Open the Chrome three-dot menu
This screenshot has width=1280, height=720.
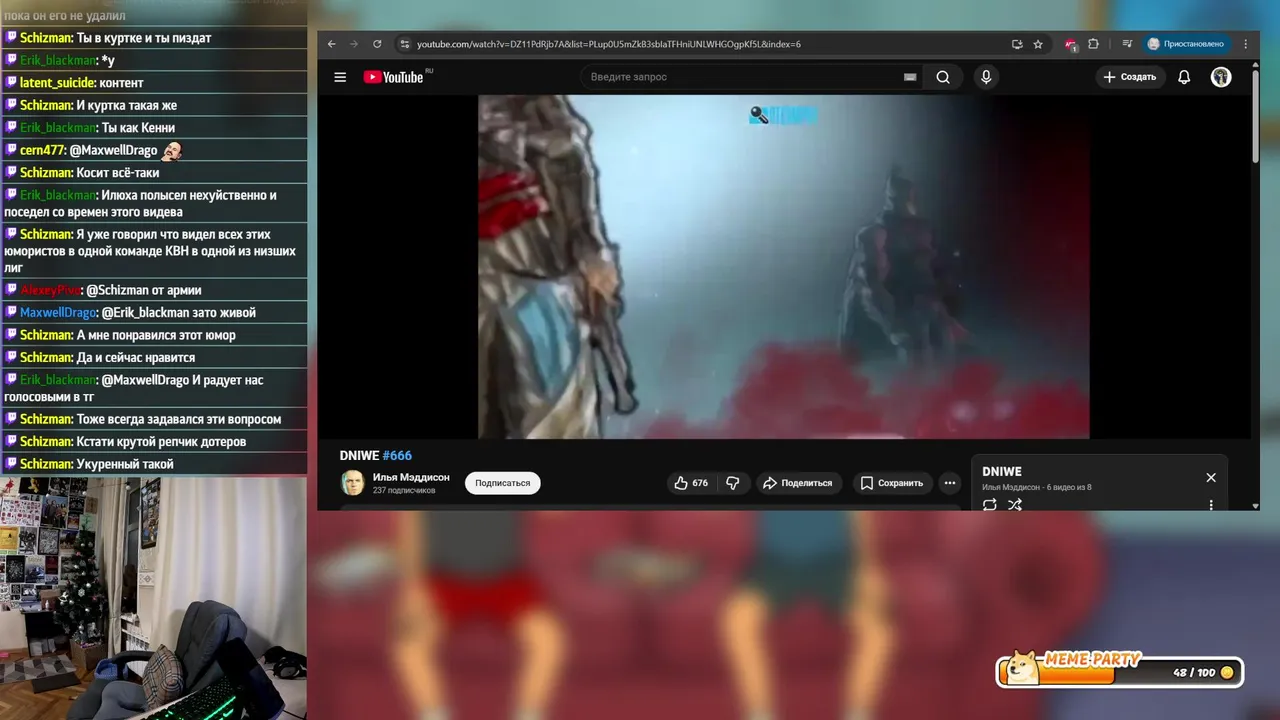pyautogui.click(x=1245, y=44)
